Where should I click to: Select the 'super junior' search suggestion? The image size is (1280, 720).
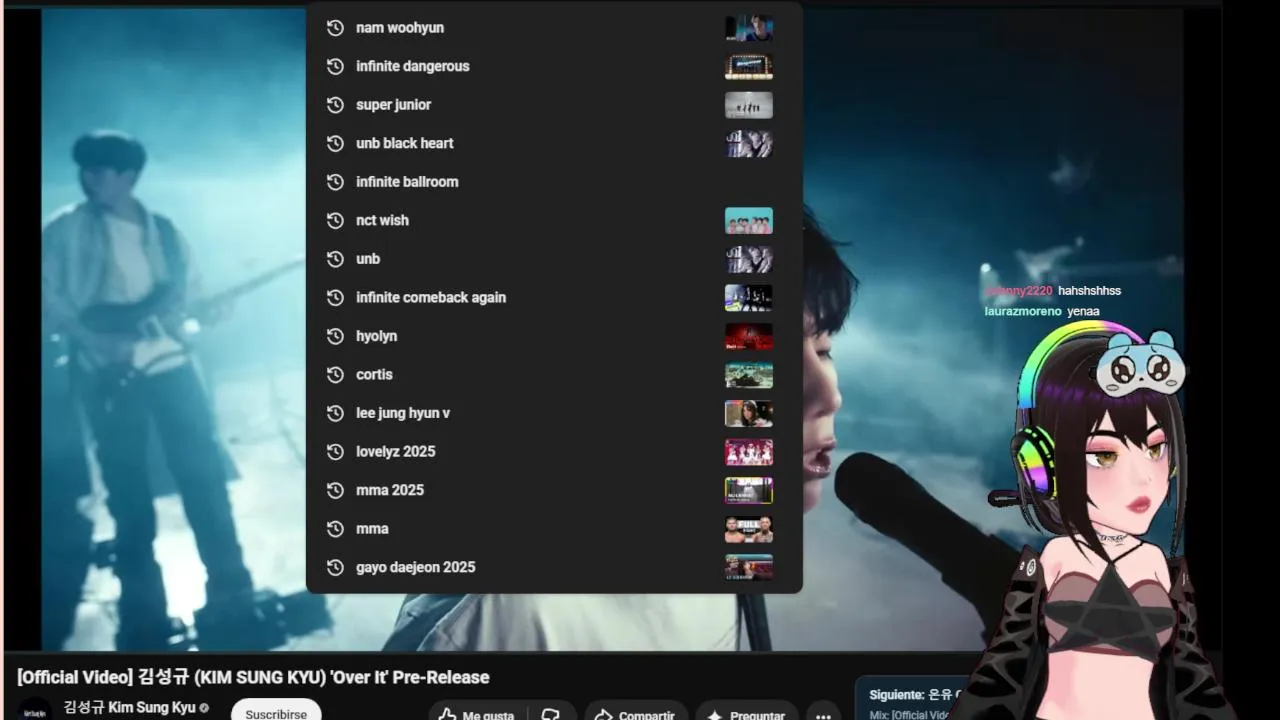click(554, 105)
